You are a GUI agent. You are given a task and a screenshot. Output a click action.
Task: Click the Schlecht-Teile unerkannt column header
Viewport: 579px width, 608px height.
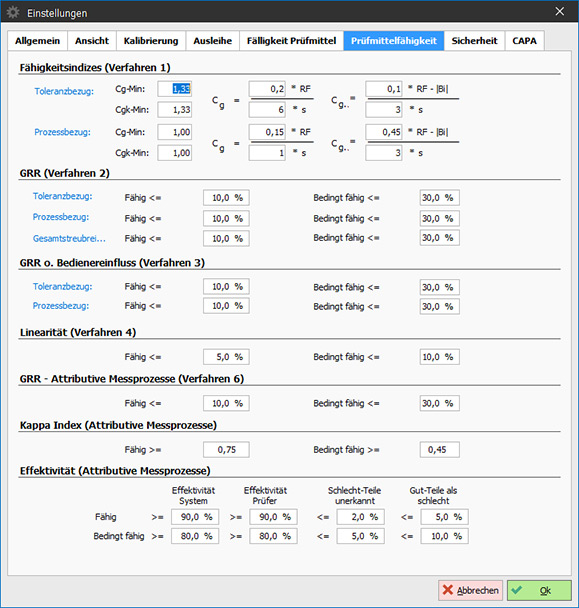click(354, 496)
